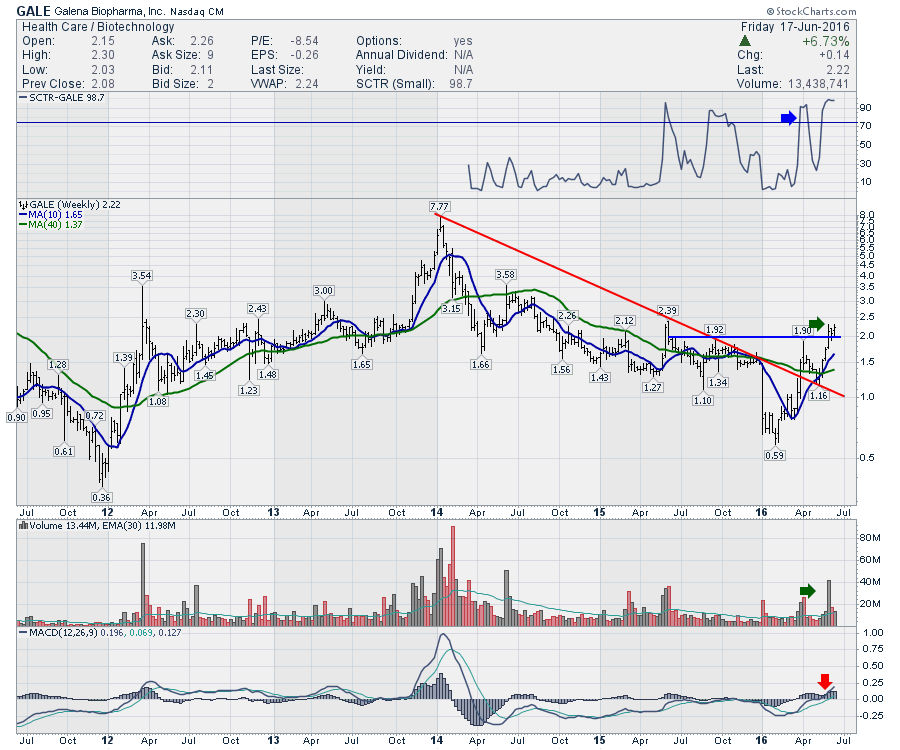Click the SCTR-GALE 98.7 legend label
The image size is (900, 750).
coord(67,98)
